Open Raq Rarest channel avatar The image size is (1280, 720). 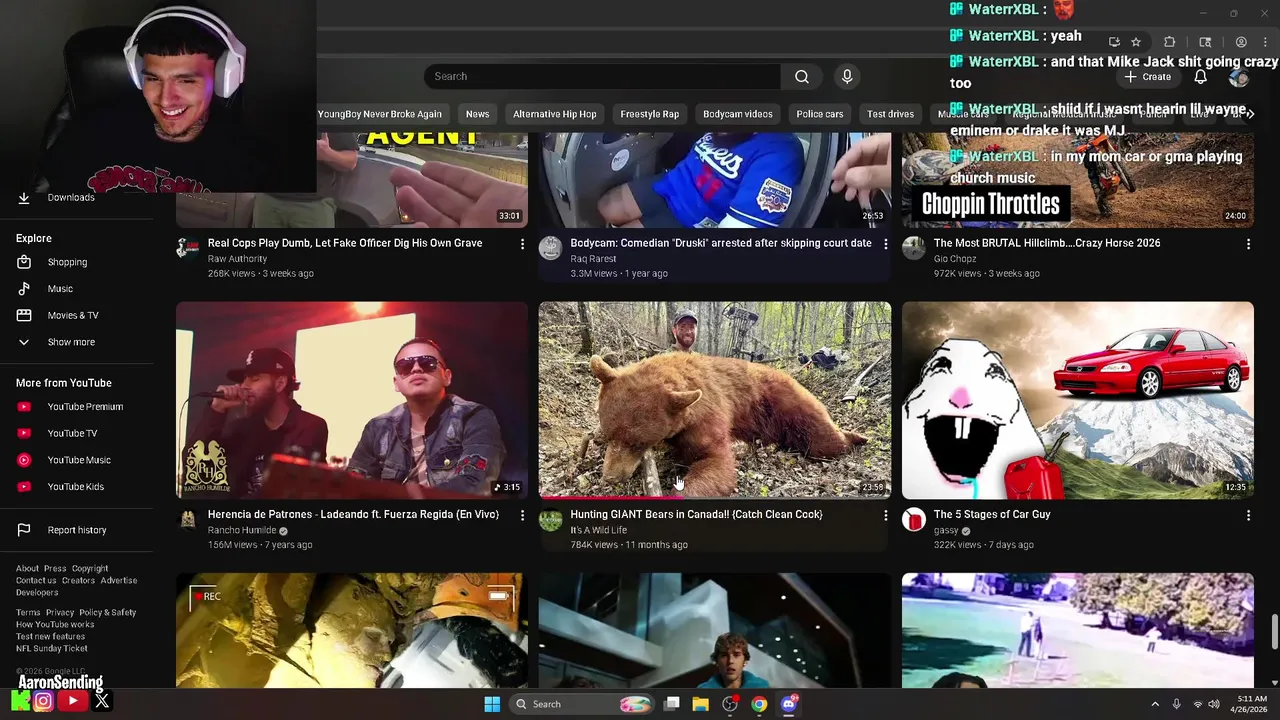[x=551, y=248]
